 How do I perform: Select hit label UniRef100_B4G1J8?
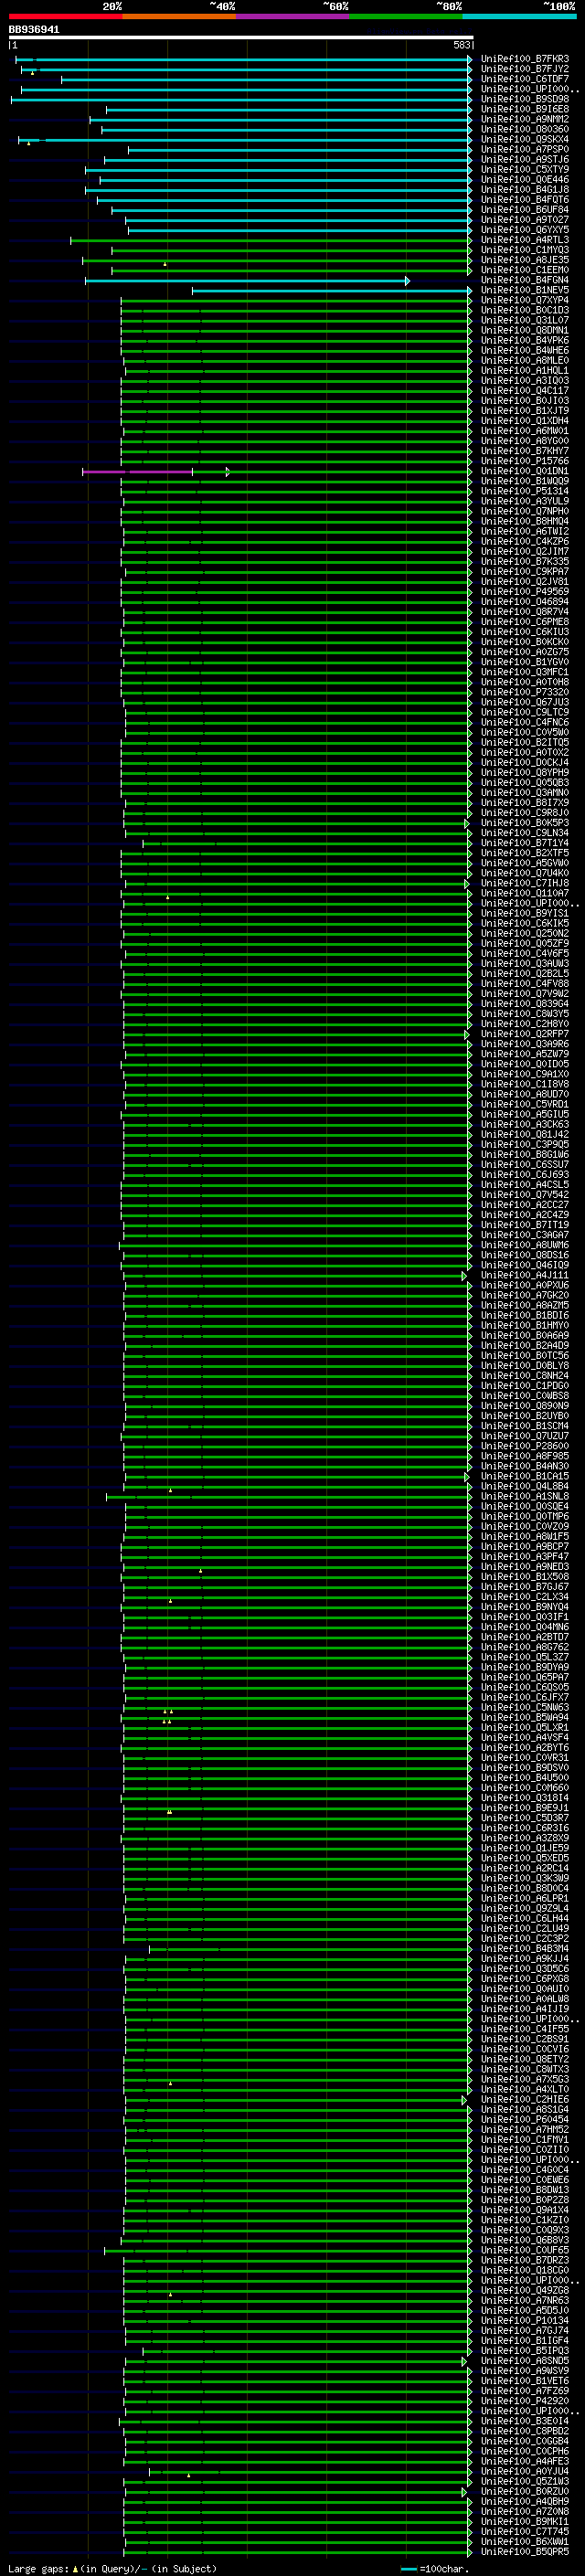tap(525, 189)
